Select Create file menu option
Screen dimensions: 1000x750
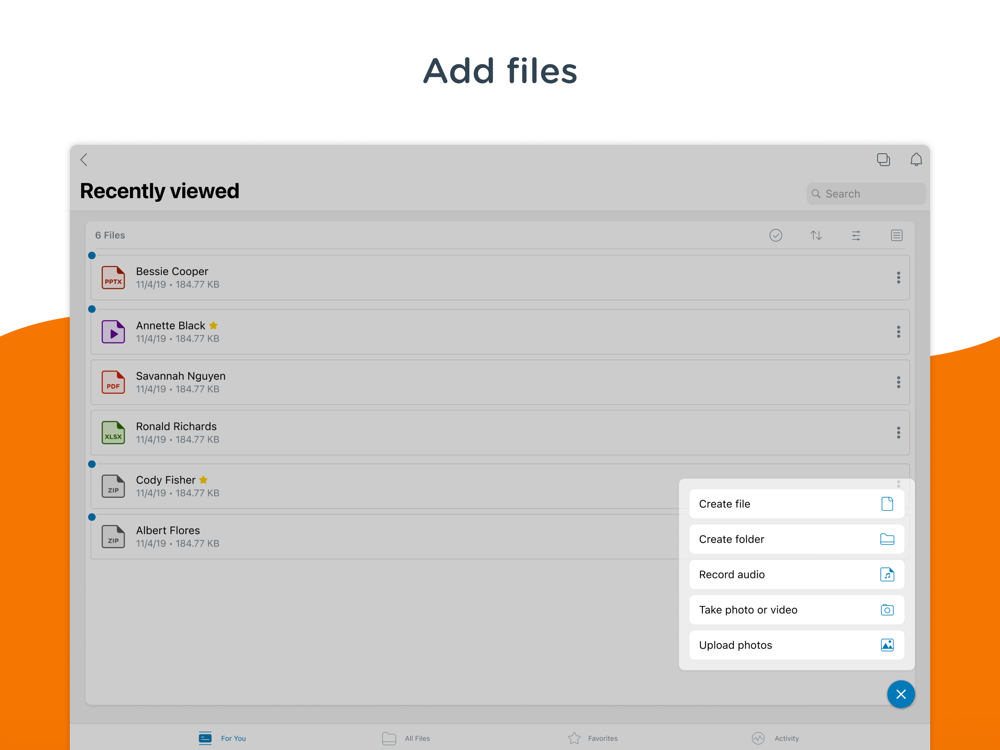[x=797, y=504]
